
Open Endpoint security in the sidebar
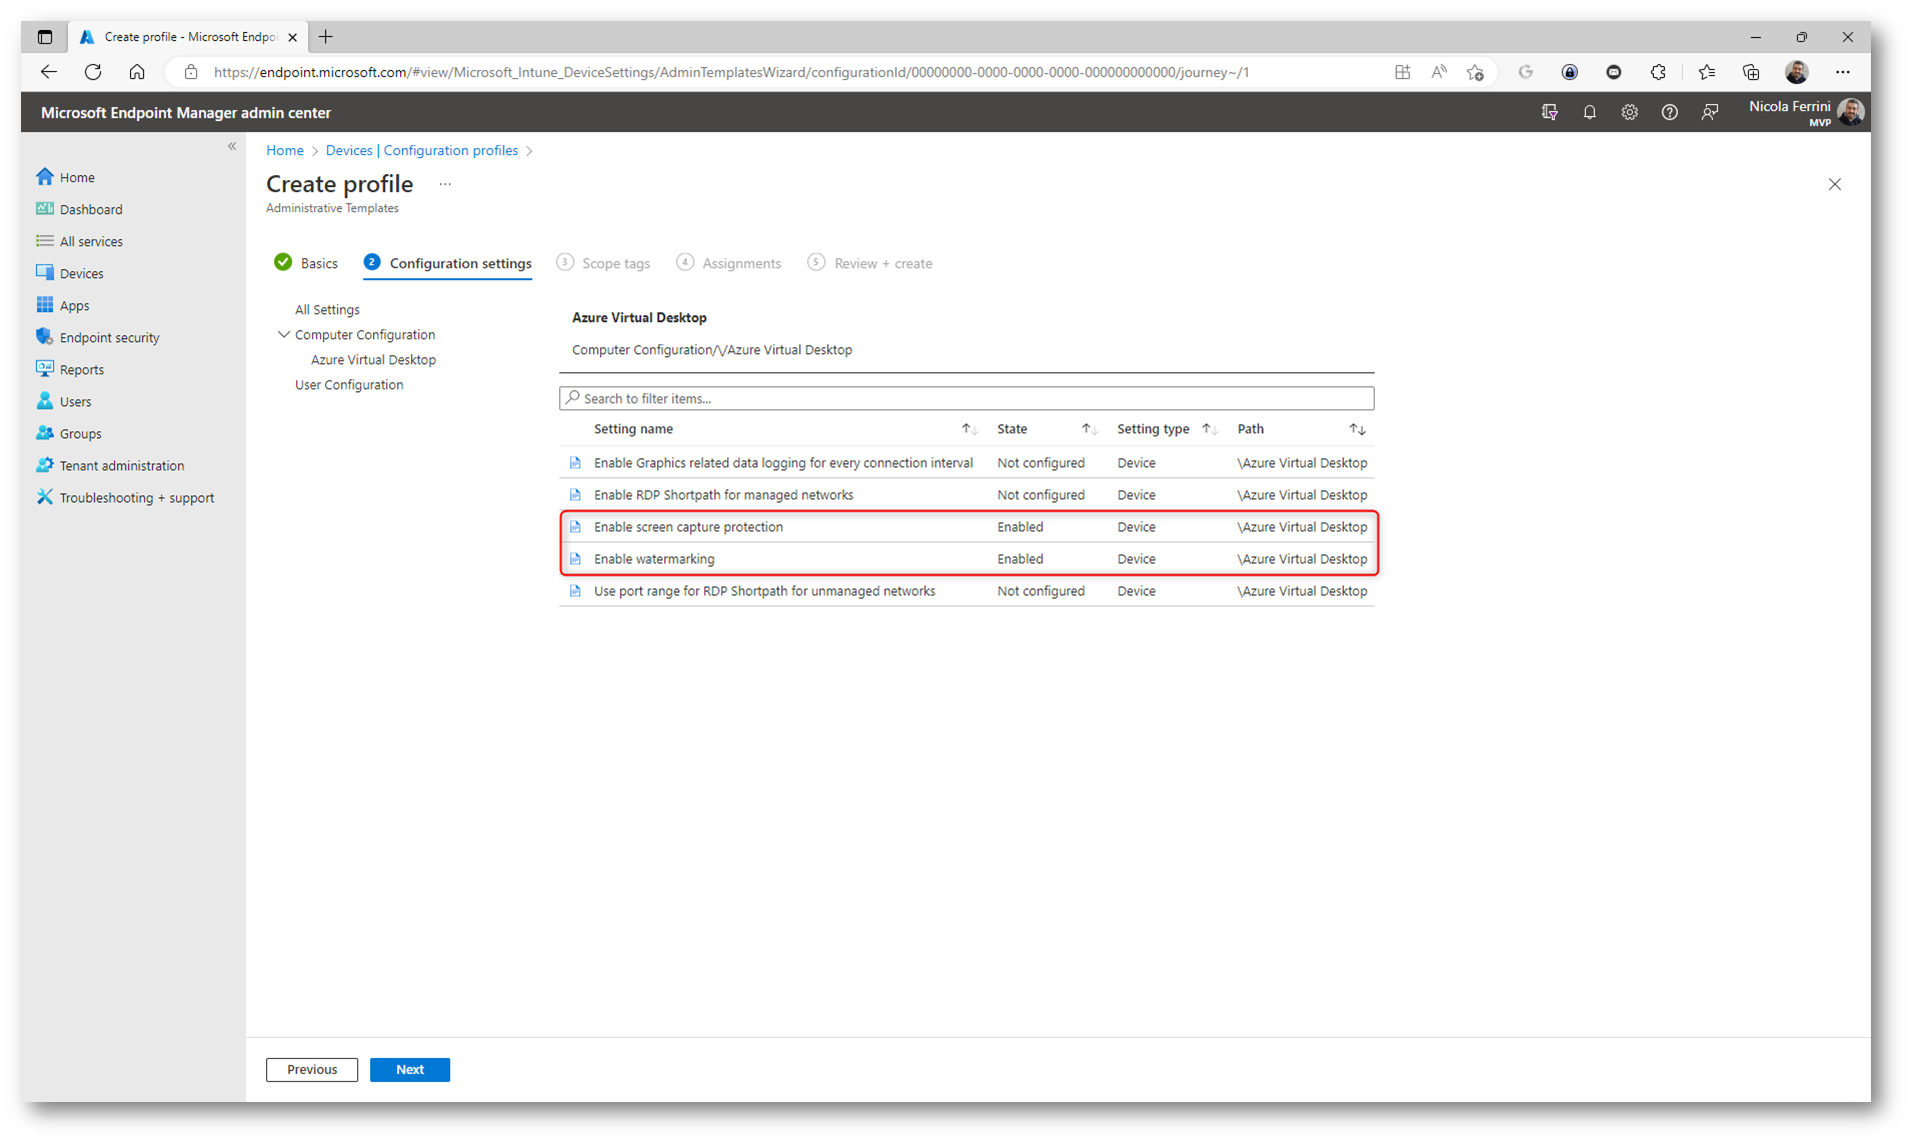(x=98, y=337)
